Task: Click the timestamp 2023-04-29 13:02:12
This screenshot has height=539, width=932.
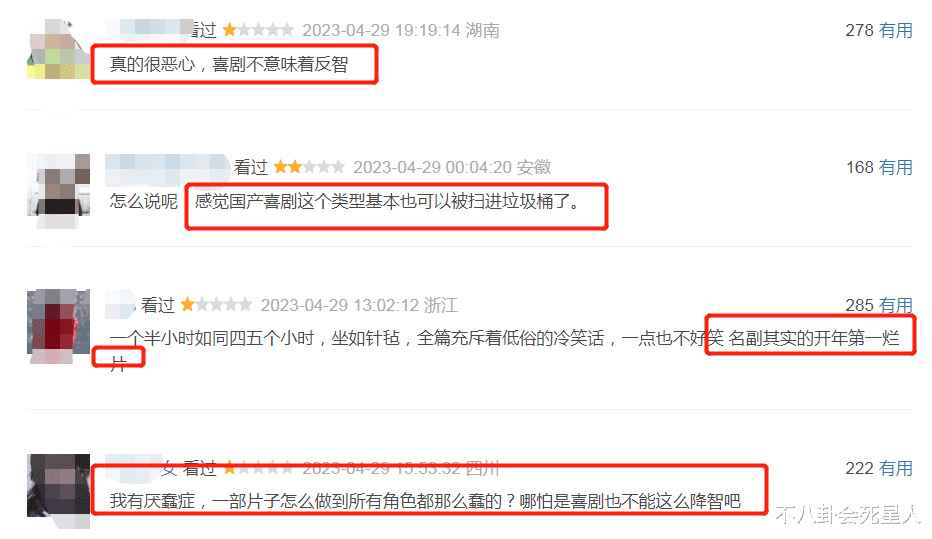Action: coord(339,305)
